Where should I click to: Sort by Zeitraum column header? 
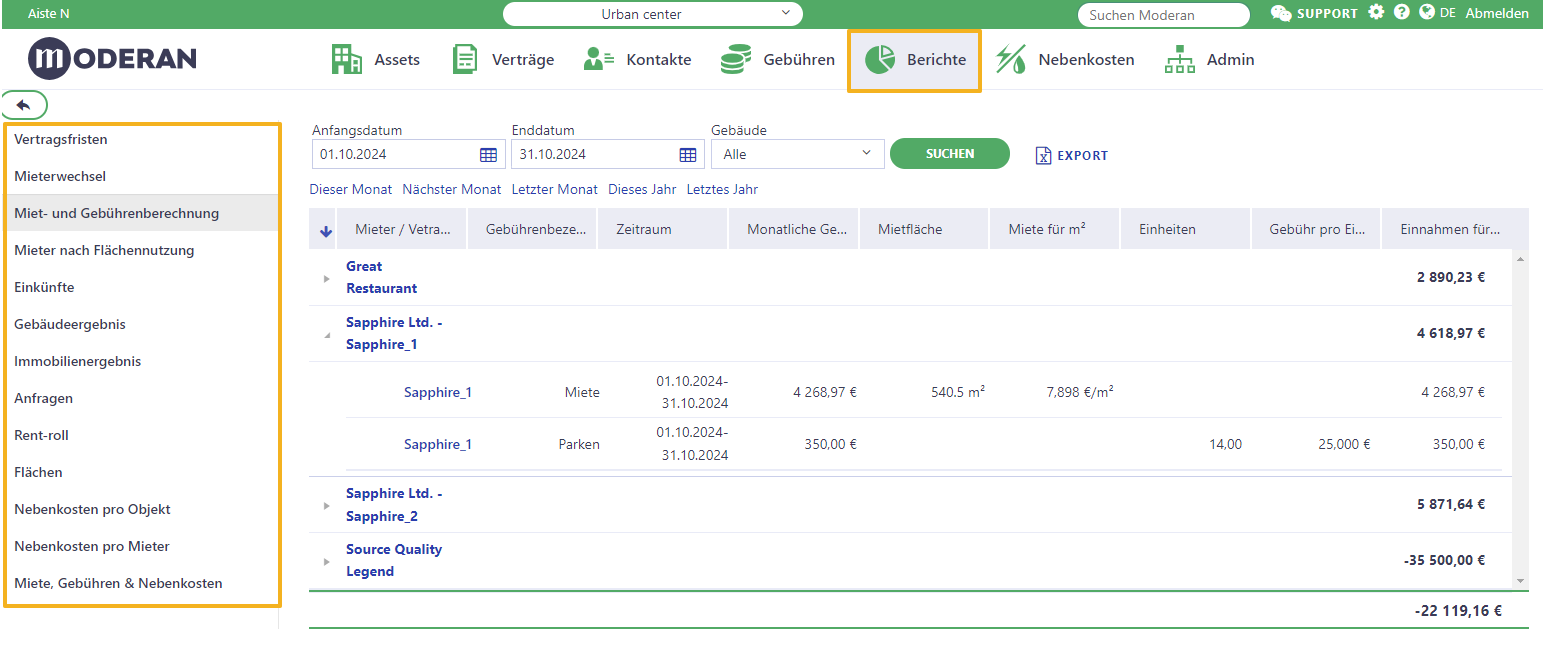[662, 229]
